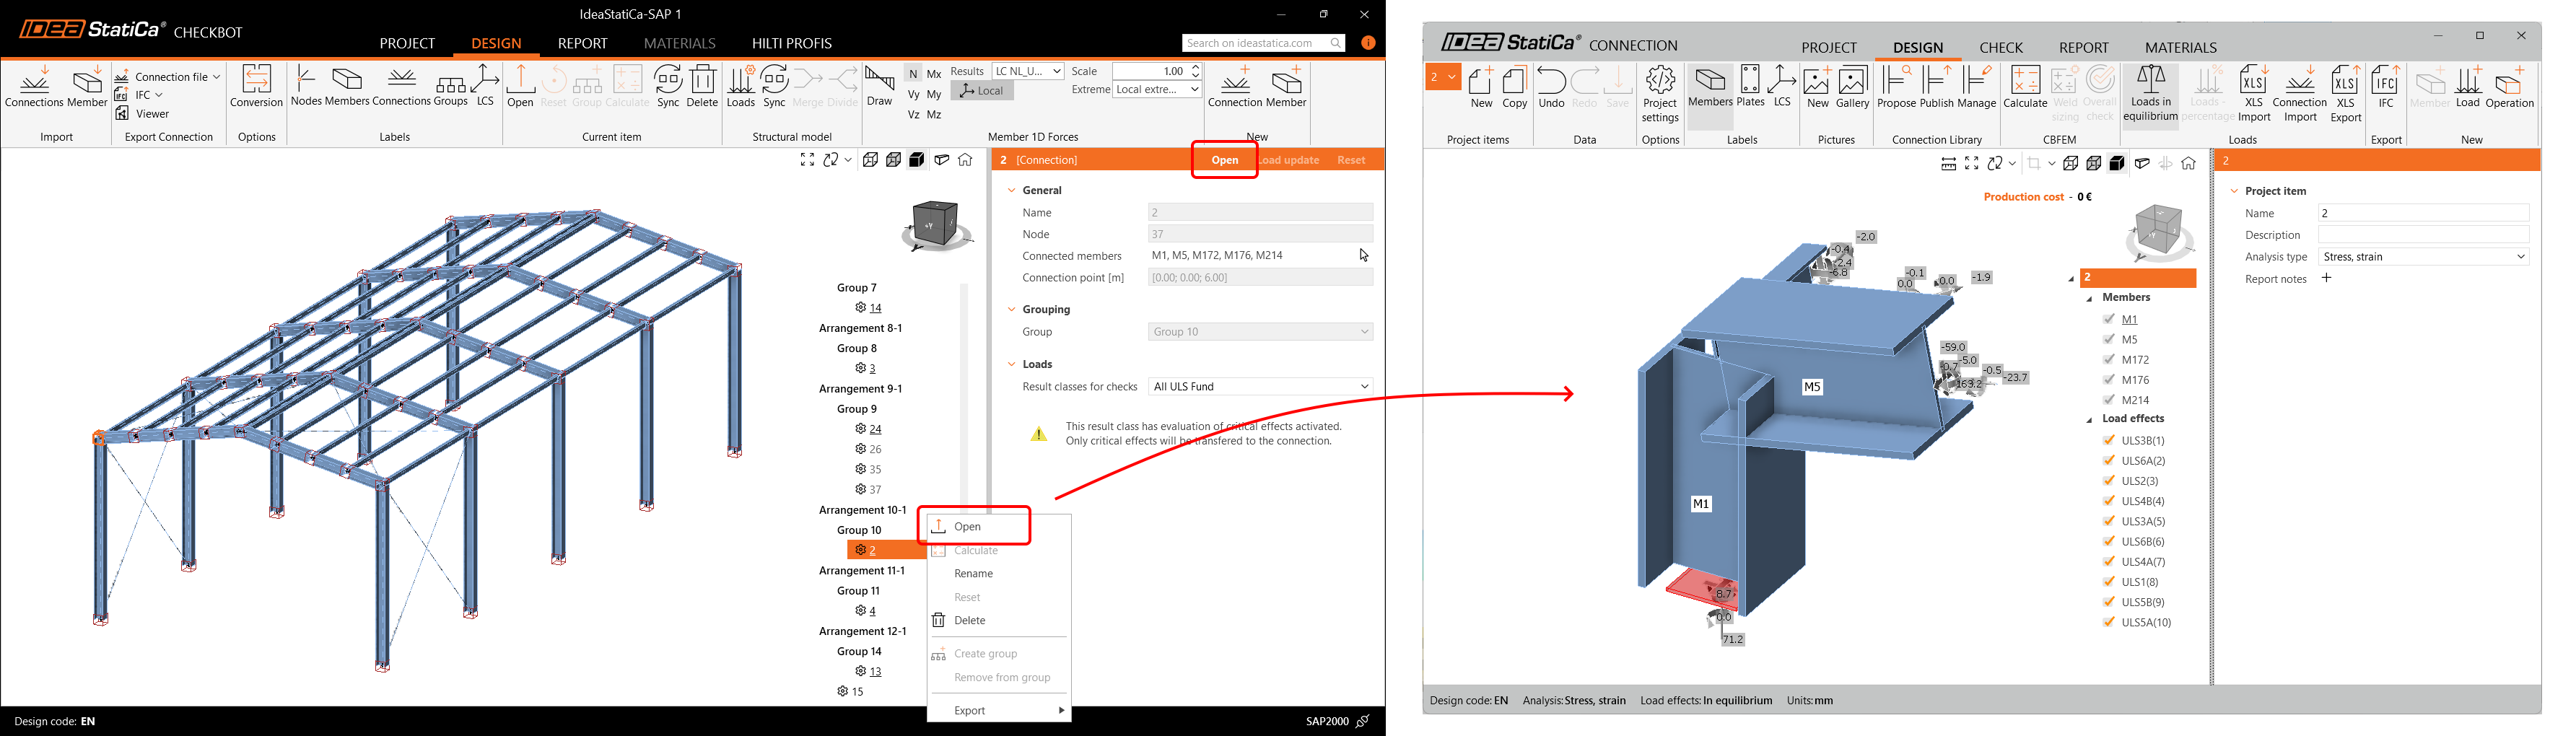Screen dimensions: 2576x736
Task: Toggle the ULS3B(1) load effect checkbox
Action: point(2109,441)
